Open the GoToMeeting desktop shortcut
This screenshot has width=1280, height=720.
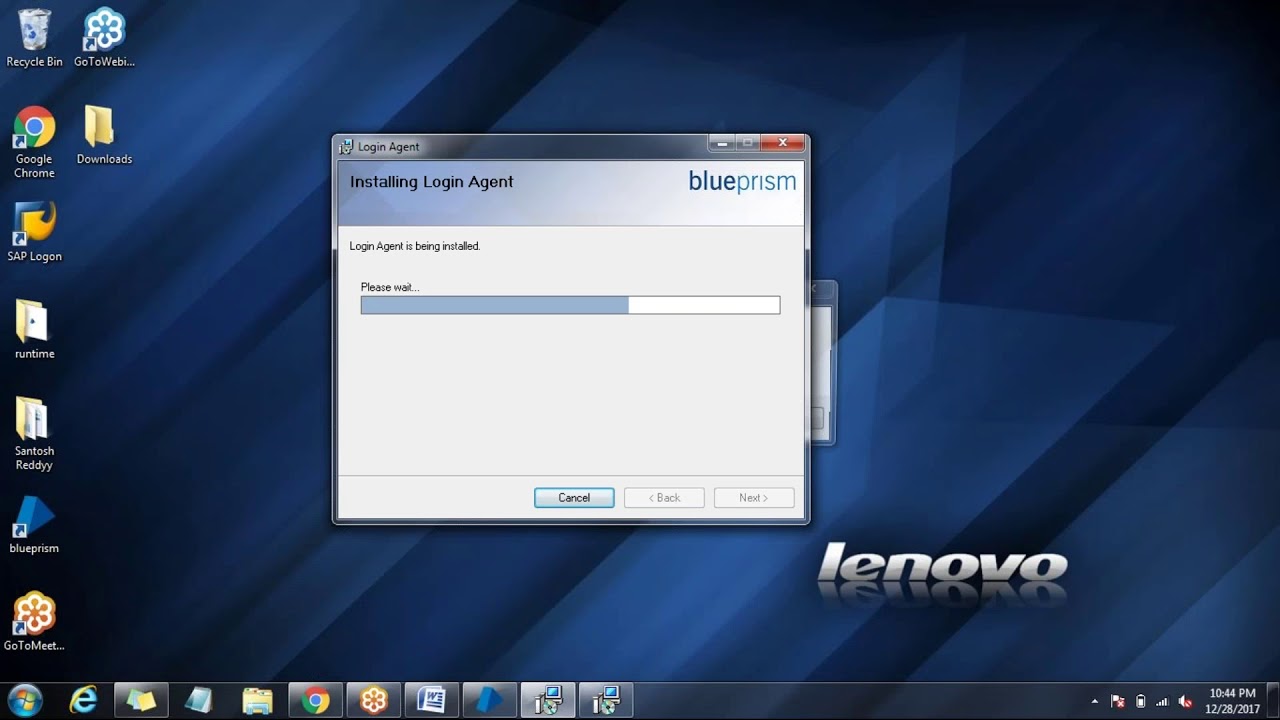pos(34,622)
